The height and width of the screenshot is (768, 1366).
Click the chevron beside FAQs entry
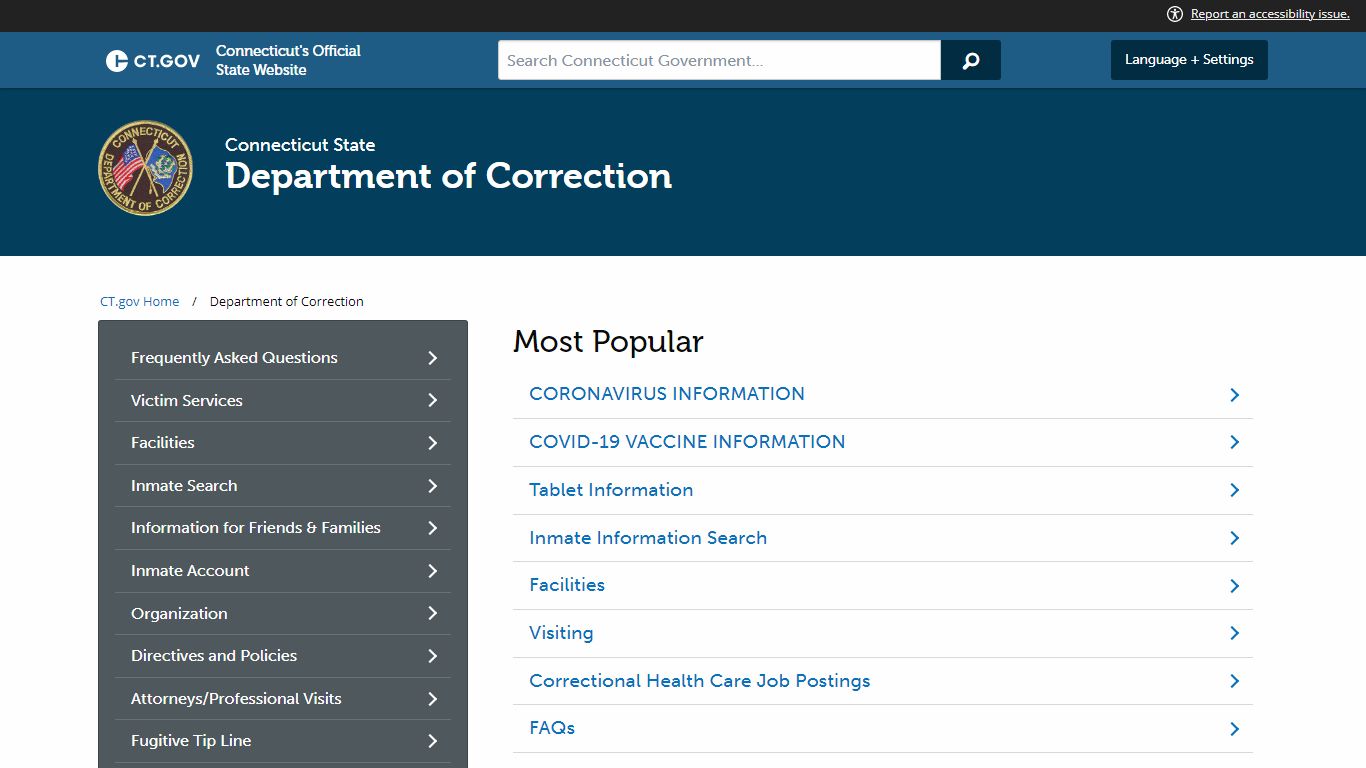coord(1234,729)
